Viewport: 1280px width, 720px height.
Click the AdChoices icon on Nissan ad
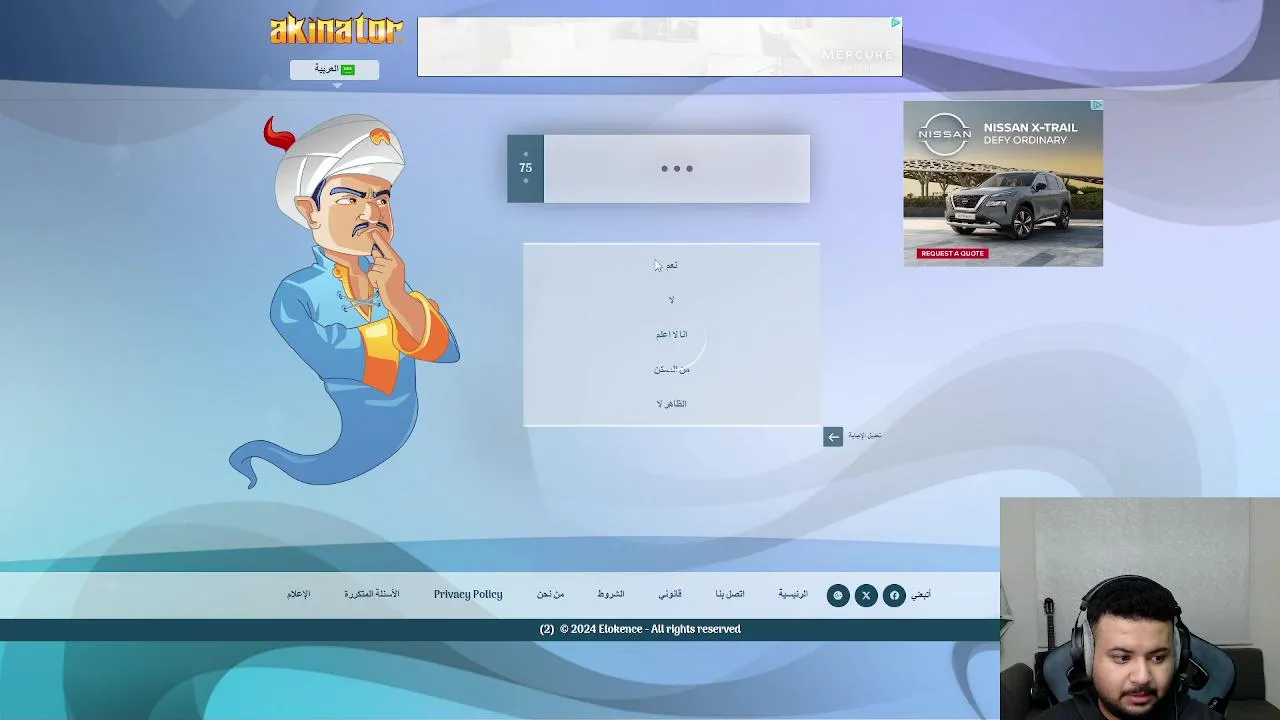(x=1097, y=105)
